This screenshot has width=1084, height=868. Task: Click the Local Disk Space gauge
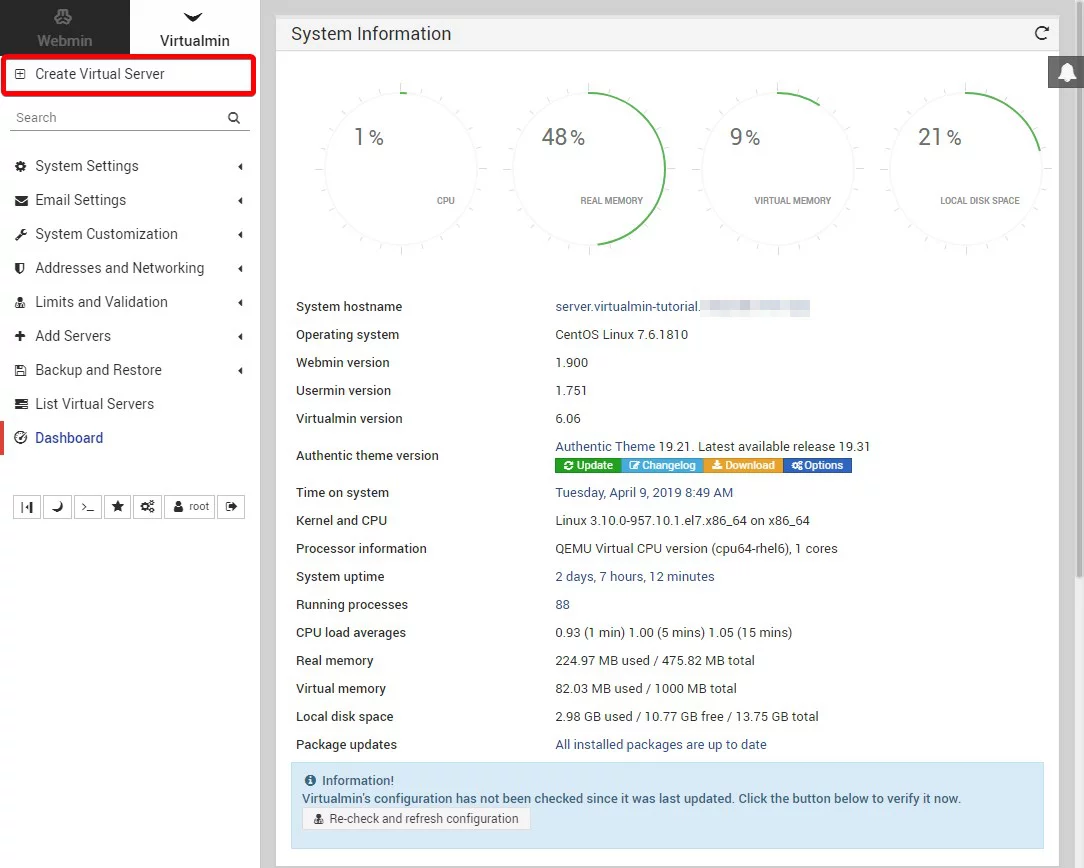pos(966,169)
